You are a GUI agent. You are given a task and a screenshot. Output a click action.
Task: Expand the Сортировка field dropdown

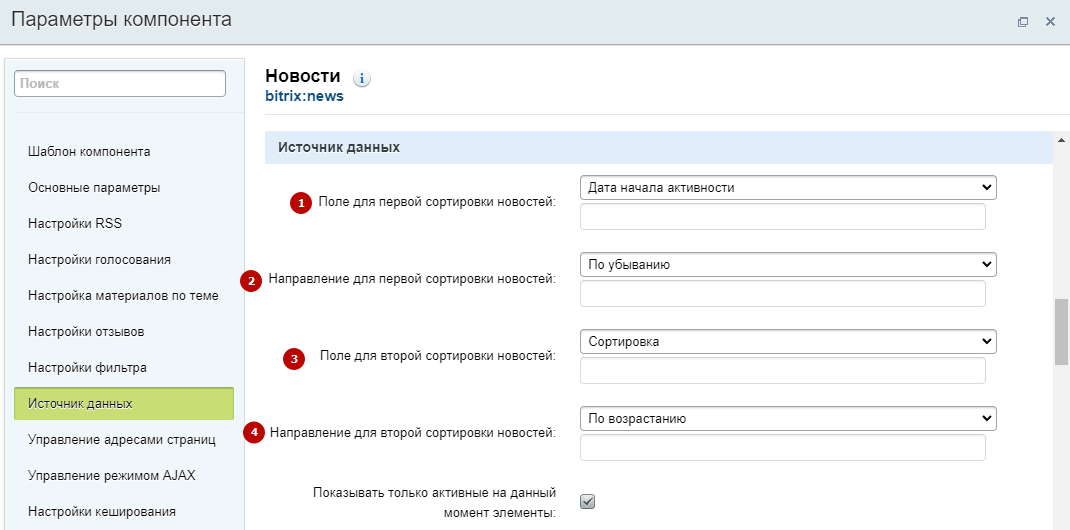[x=788, y=341]
